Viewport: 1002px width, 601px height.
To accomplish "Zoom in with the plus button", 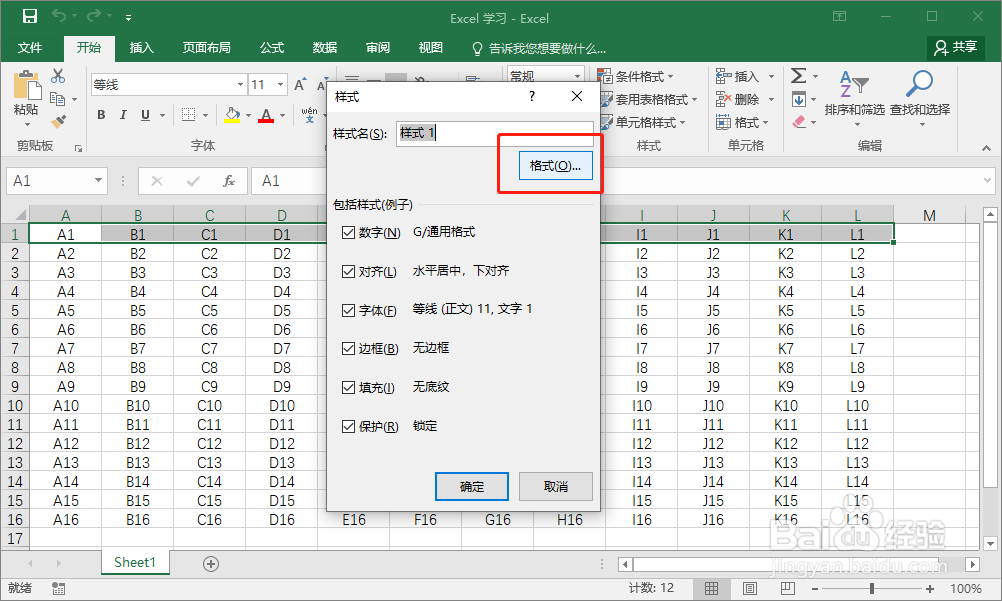I will (930, 588).
